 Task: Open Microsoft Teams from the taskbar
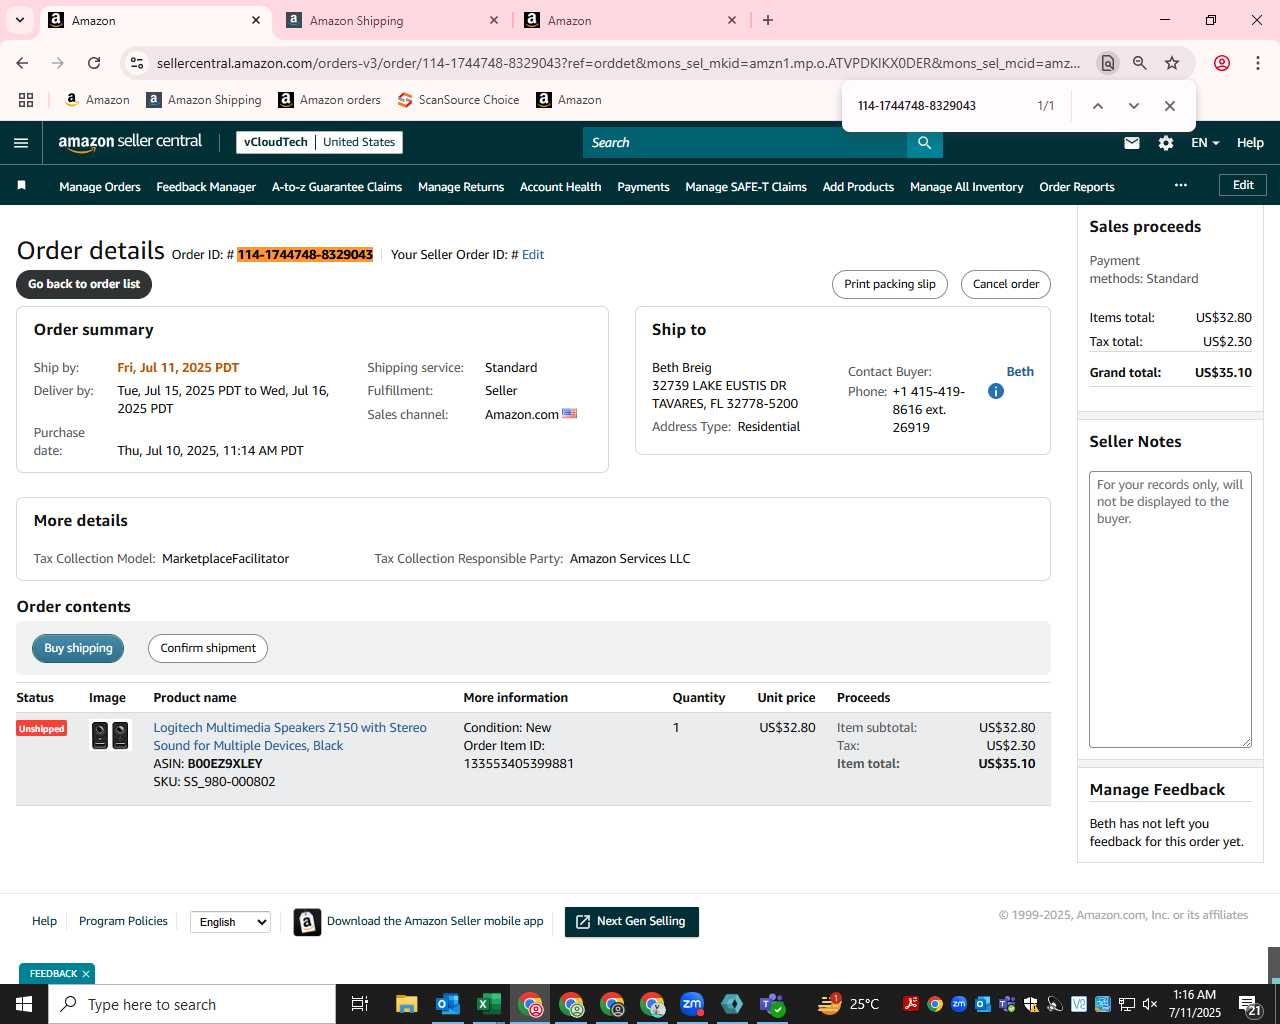[772, 1004]
